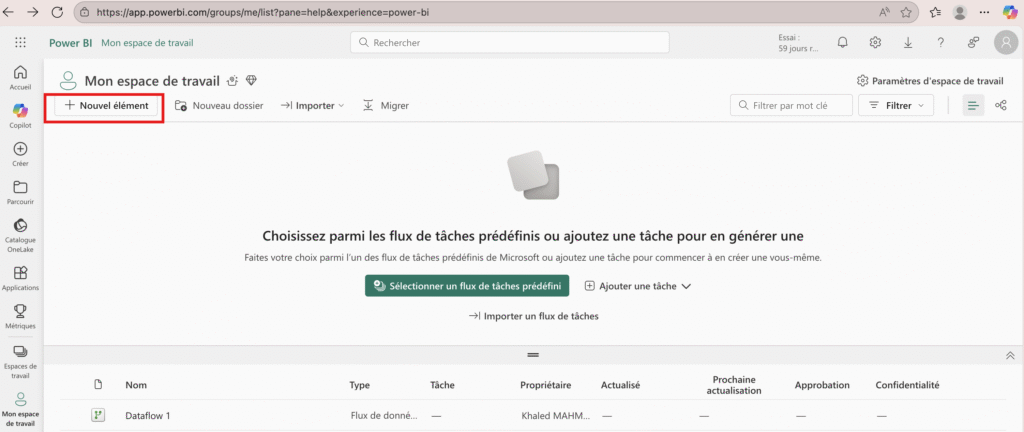This screenshot has height=432, width=1024.
Task: Focus the Rechercher search box
Action: coord(510,42)
